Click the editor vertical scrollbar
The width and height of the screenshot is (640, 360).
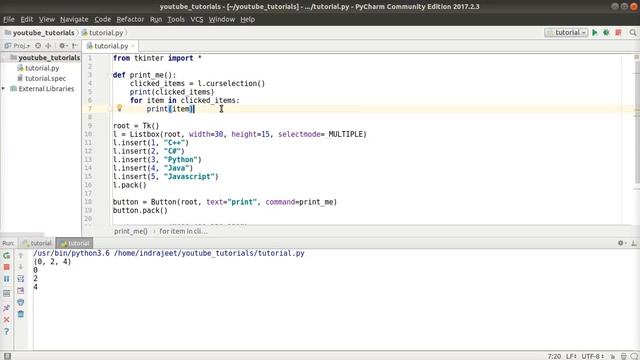point(637,122)
